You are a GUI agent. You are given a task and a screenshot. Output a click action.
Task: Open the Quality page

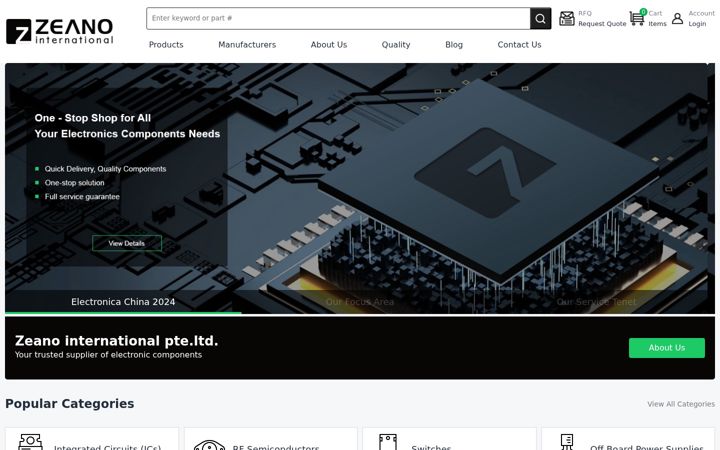point(396,45)
